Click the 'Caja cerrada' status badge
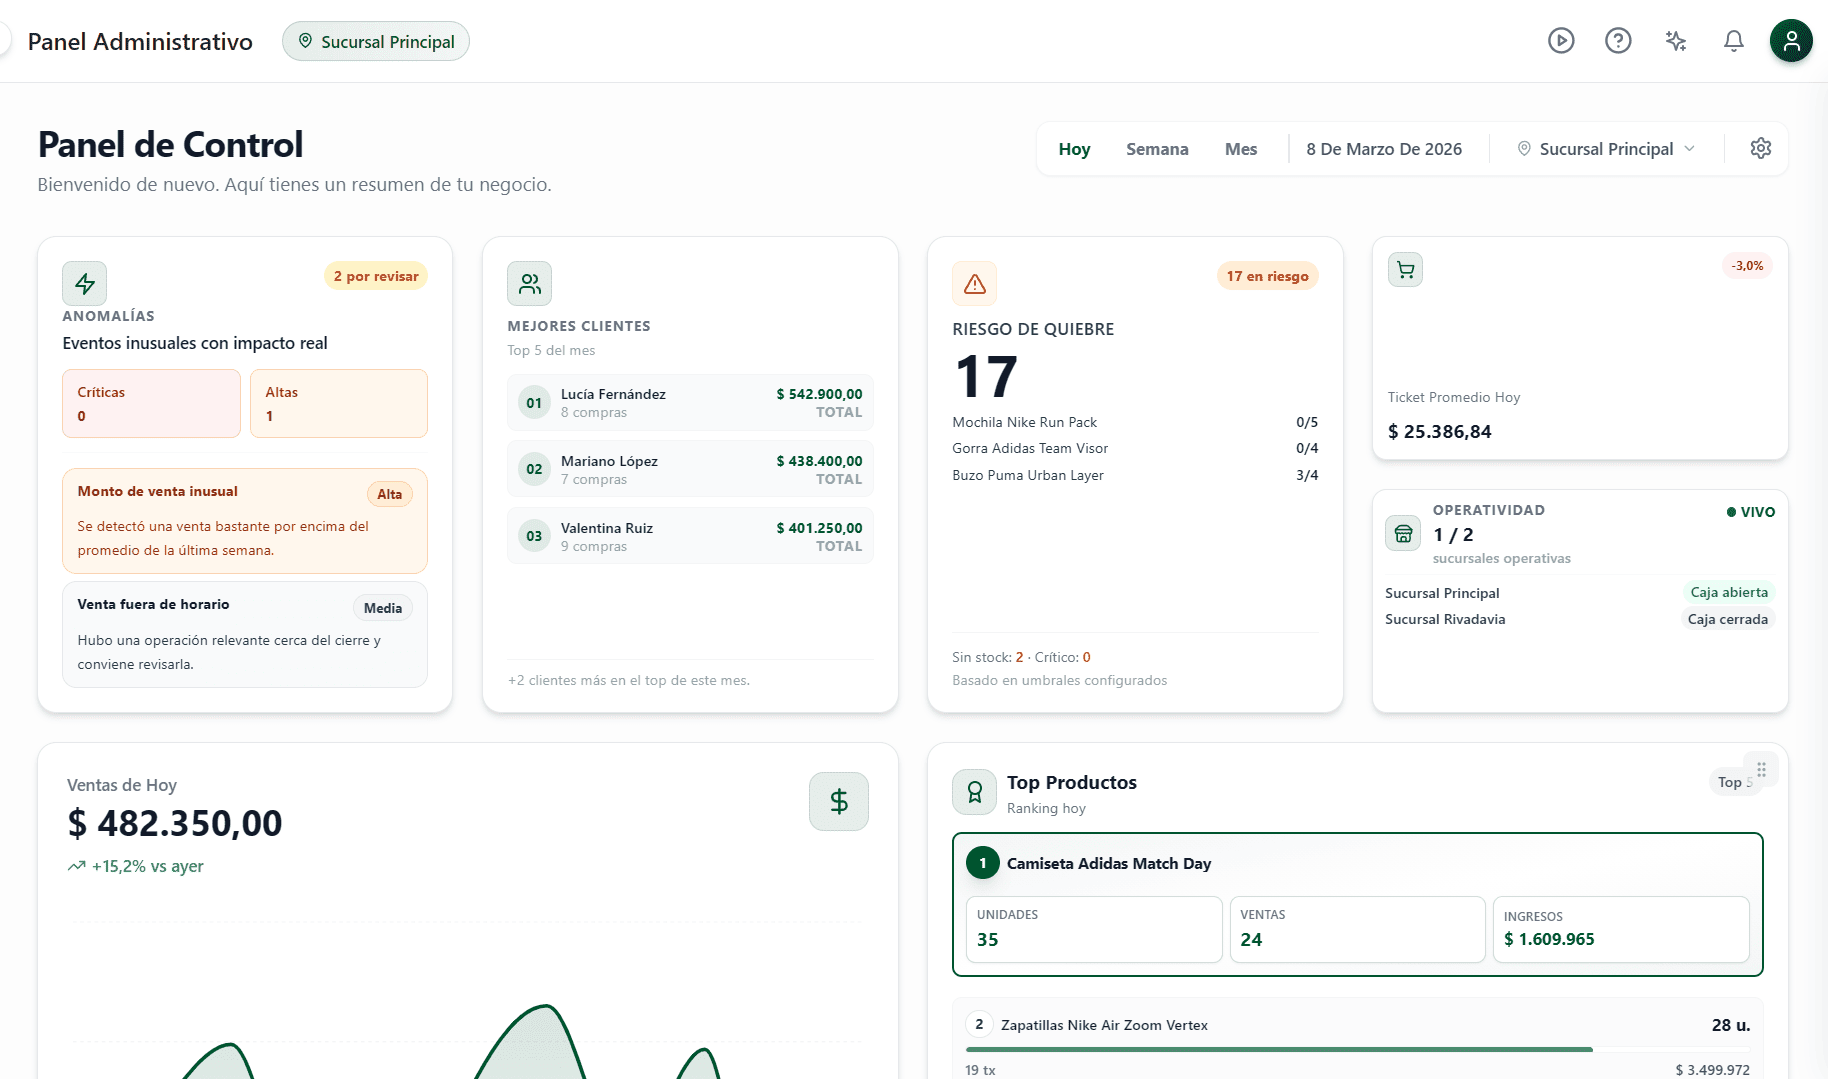 1728,619
